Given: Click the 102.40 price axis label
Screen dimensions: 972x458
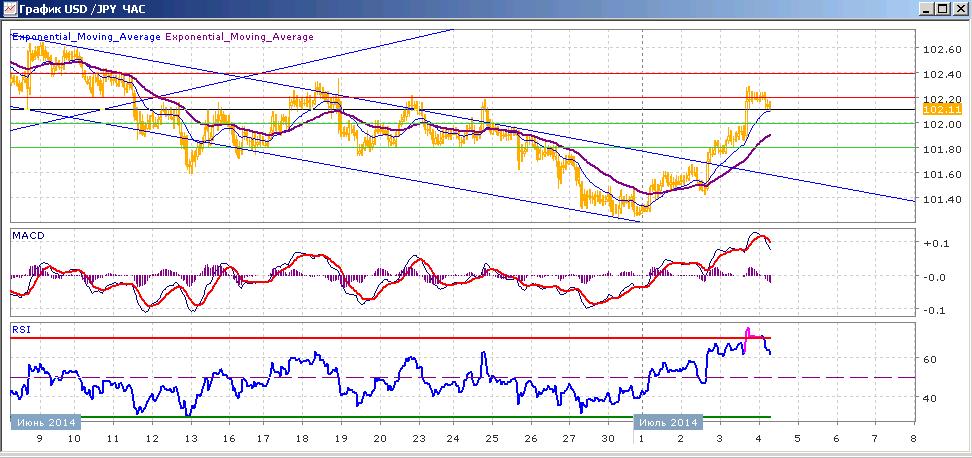Looking at the screenshot, I should [x=942, y=74].
